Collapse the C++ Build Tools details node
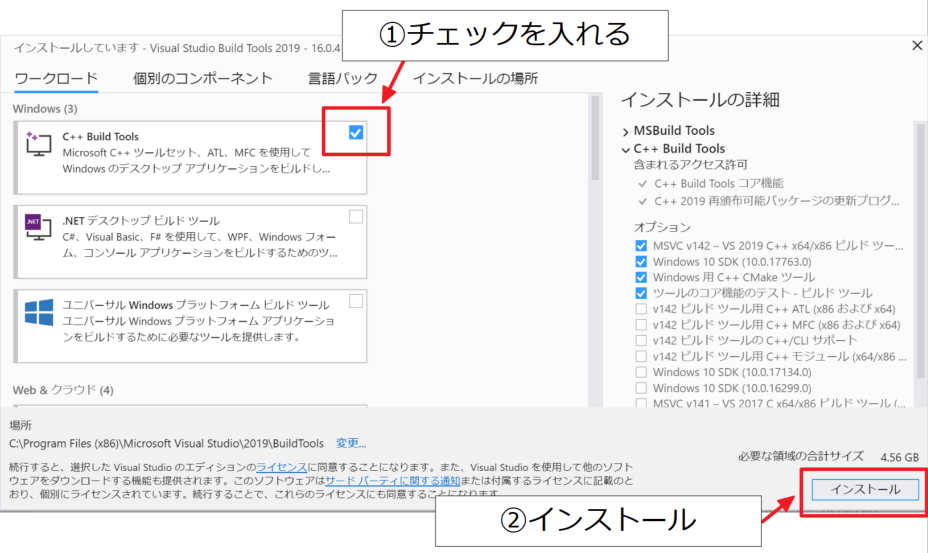 [x=626, y=149]
